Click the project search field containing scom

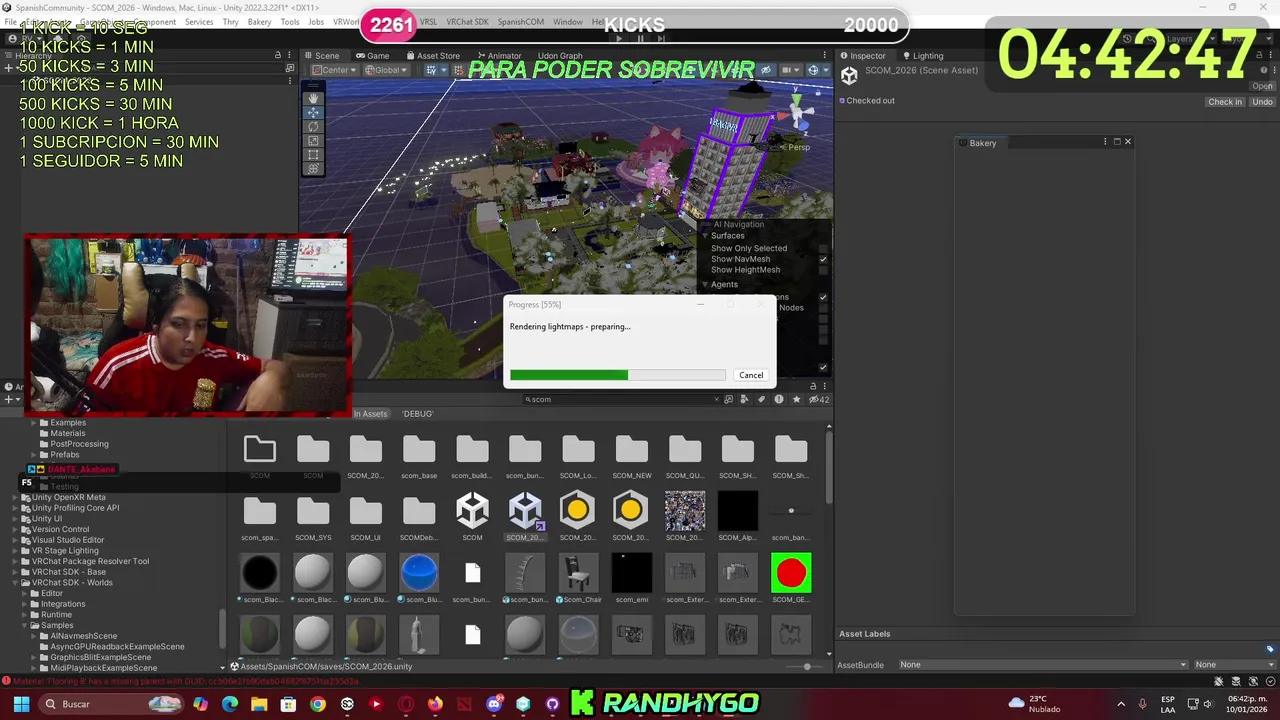coord(623,399)
